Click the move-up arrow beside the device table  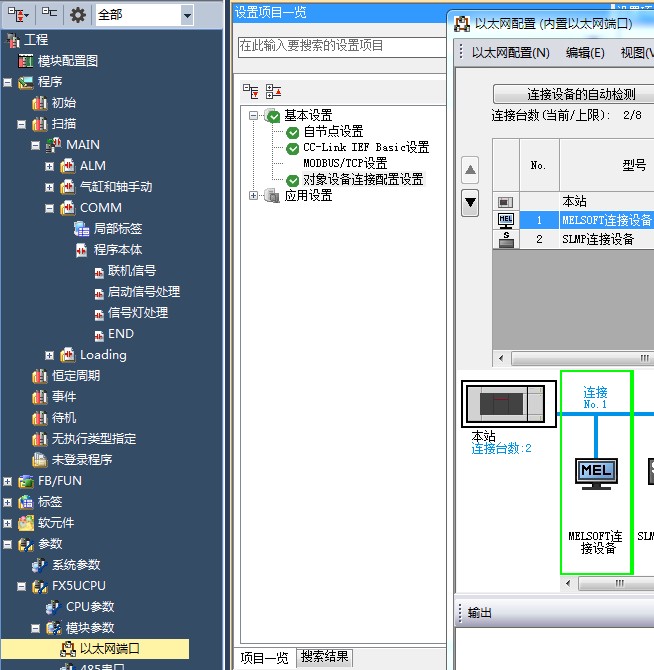pos(470,169)
